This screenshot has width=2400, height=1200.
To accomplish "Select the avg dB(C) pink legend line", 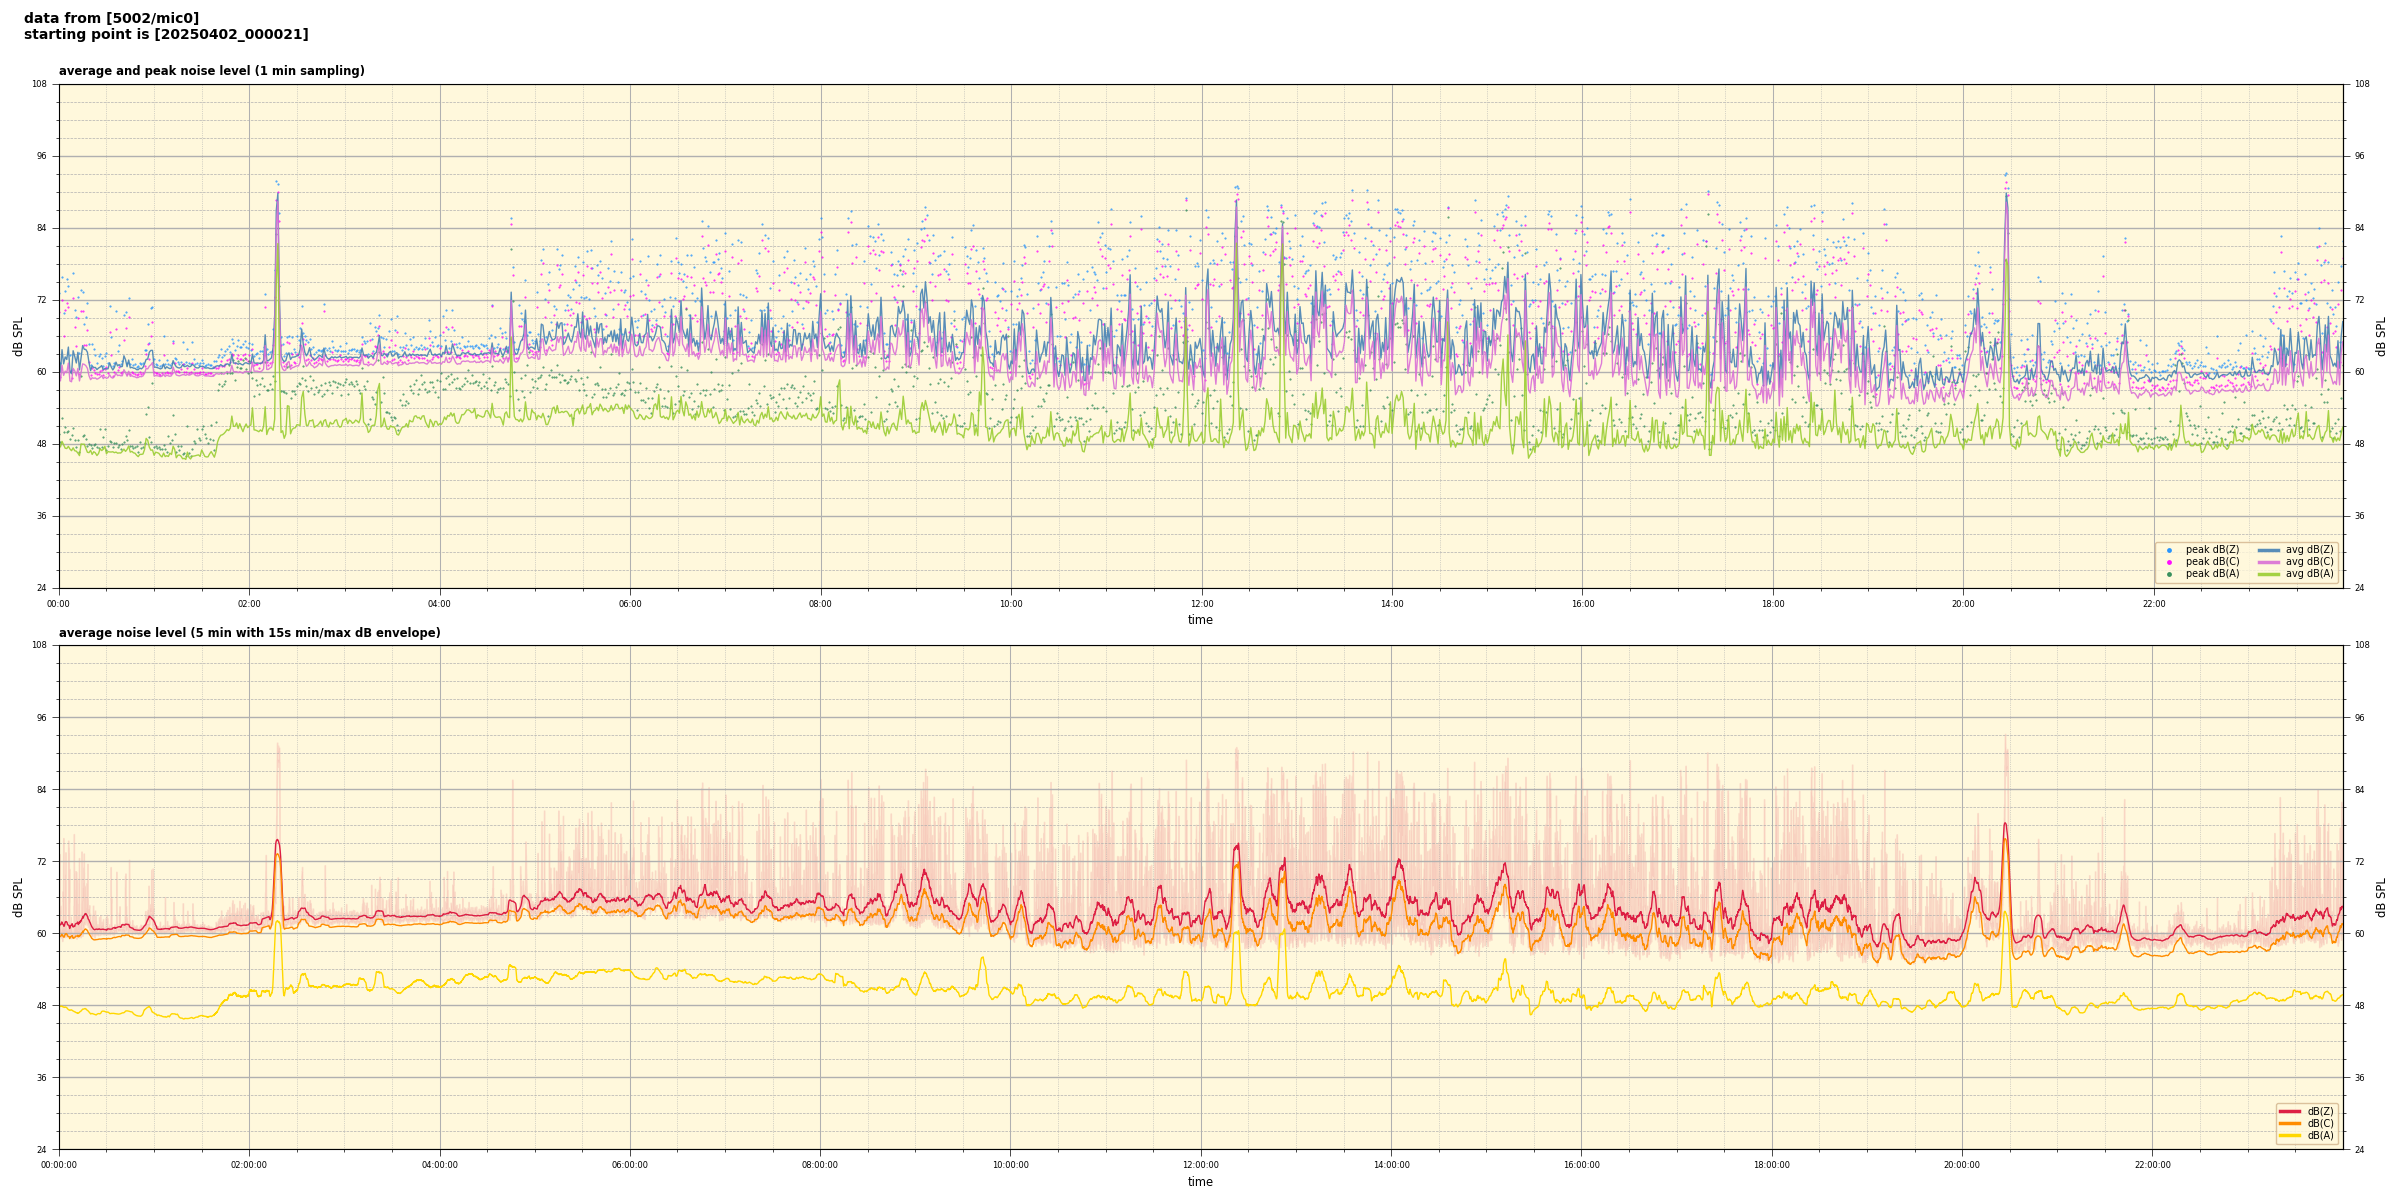I will click(x=2269, y=562).
